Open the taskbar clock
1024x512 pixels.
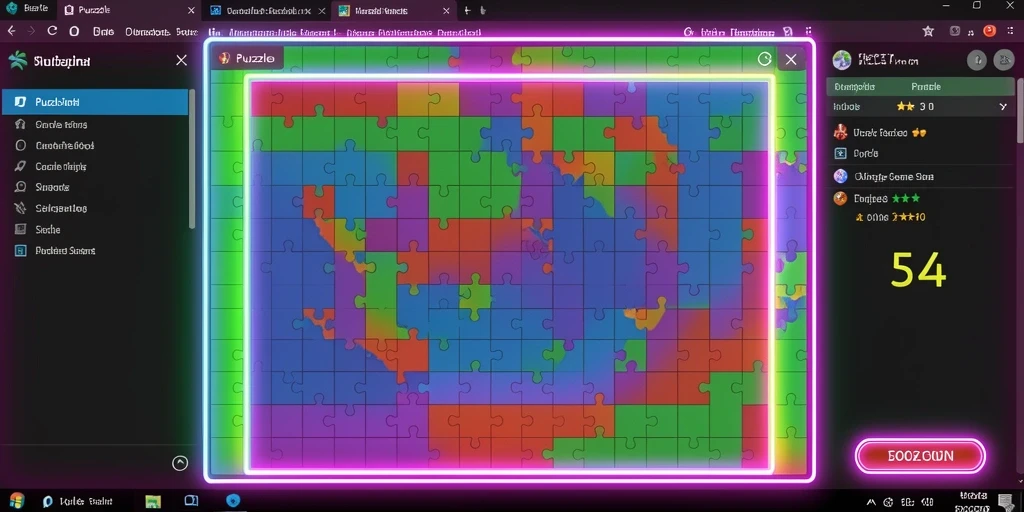(974, 502)
